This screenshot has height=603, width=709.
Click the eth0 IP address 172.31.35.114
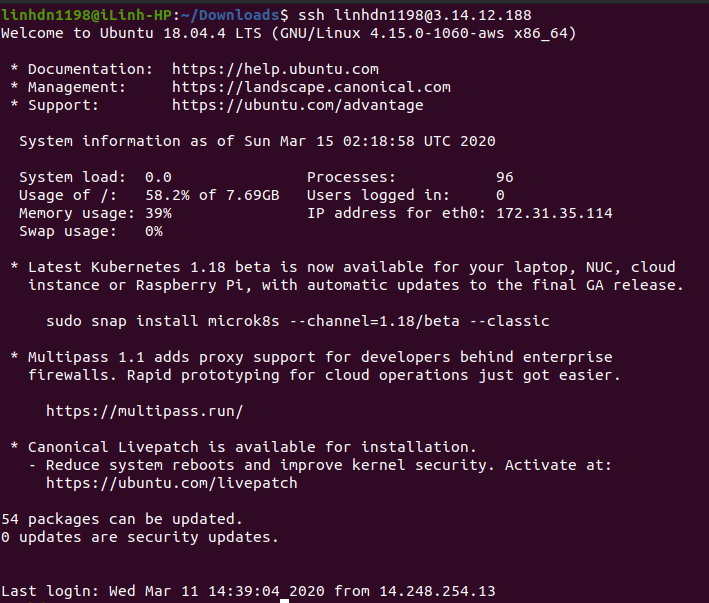554,213
